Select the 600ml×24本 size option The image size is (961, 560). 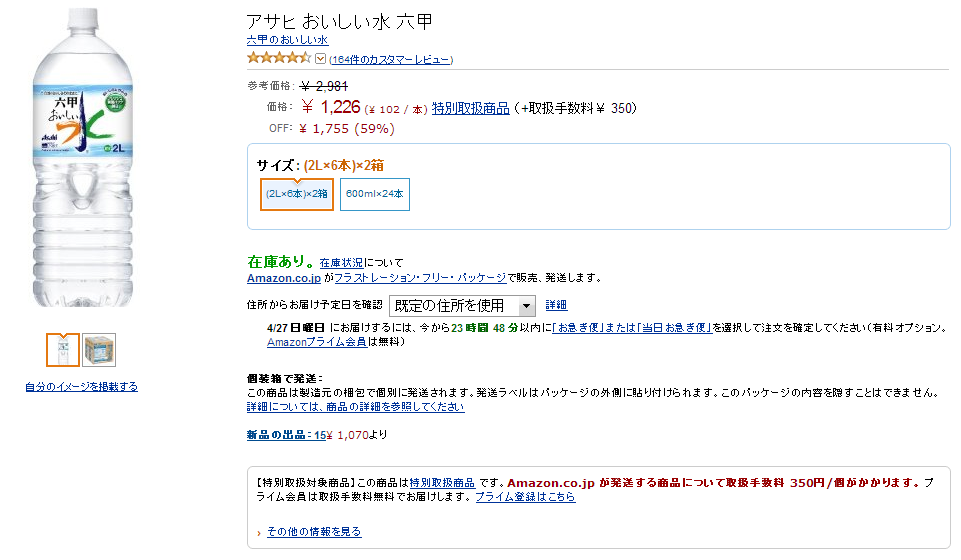coord(374,194)
